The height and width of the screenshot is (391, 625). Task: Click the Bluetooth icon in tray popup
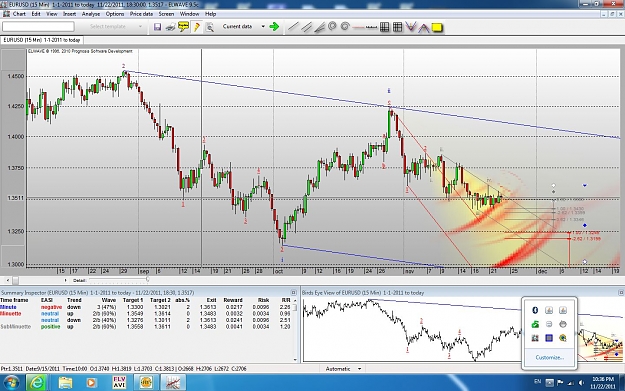click(535, 310)
